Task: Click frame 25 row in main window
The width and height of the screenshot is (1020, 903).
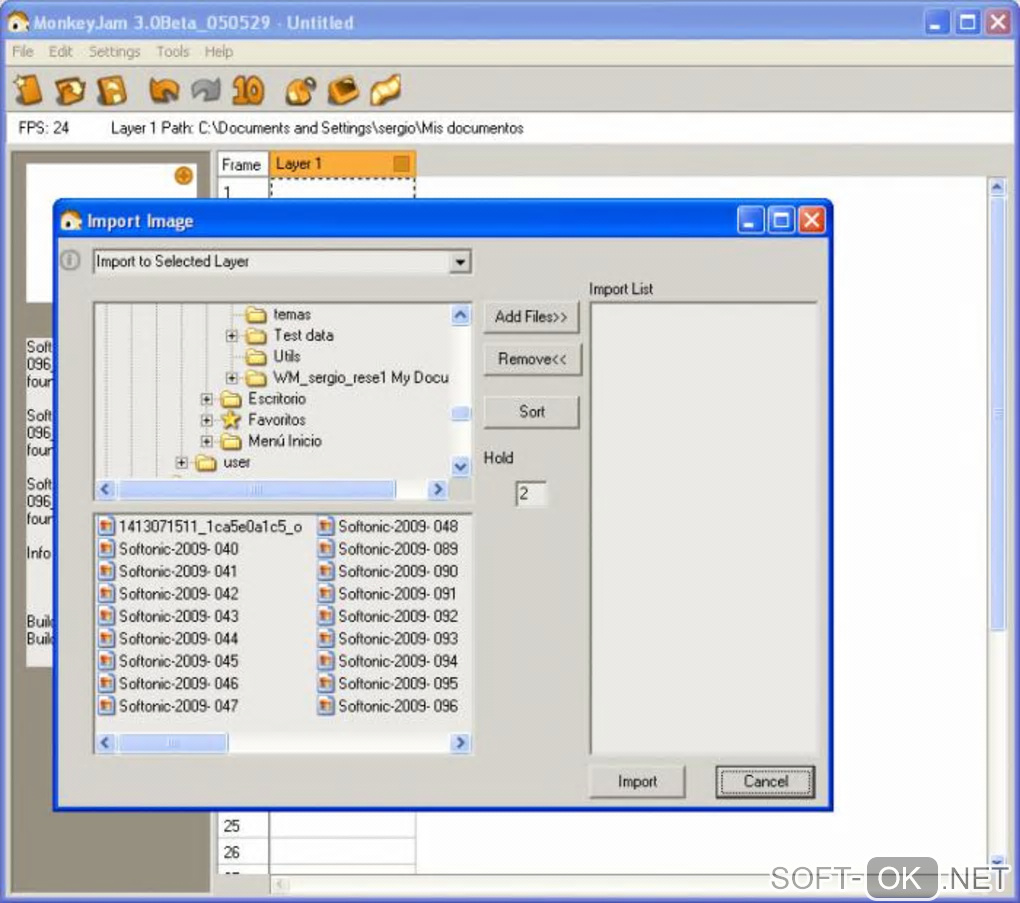Action: (x=316, y=826)
